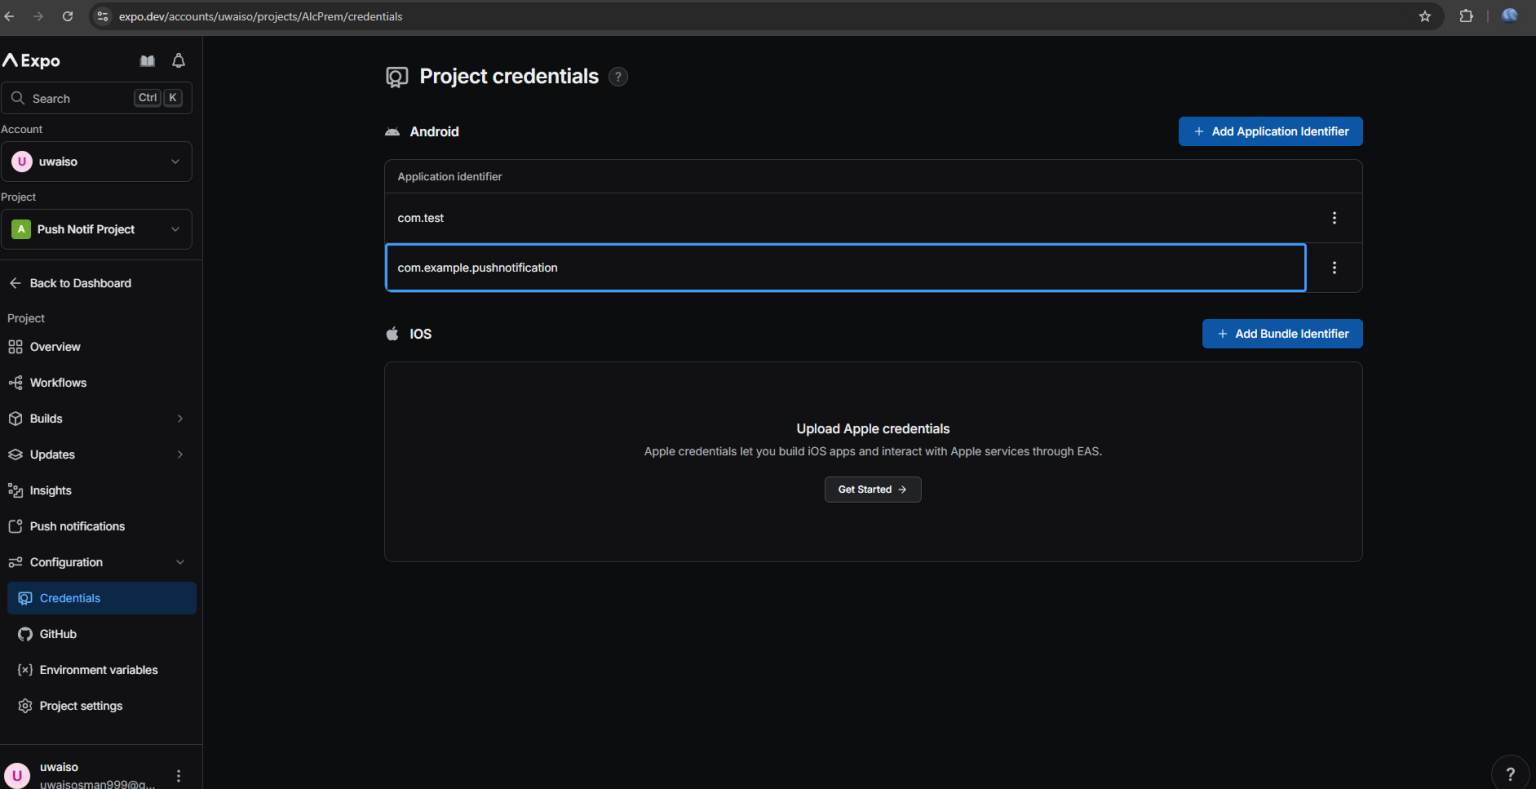Open GitHub settings via its icon
1536x789 pixels.
(x=23, y=633)
